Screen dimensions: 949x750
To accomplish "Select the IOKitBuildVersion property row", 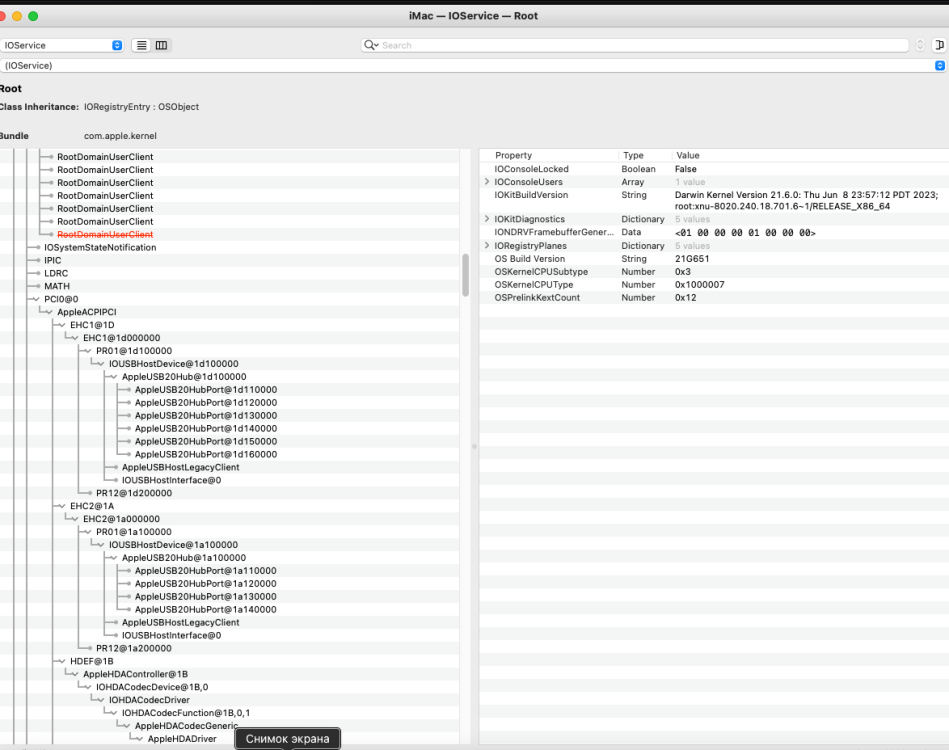I will point(714,200).
